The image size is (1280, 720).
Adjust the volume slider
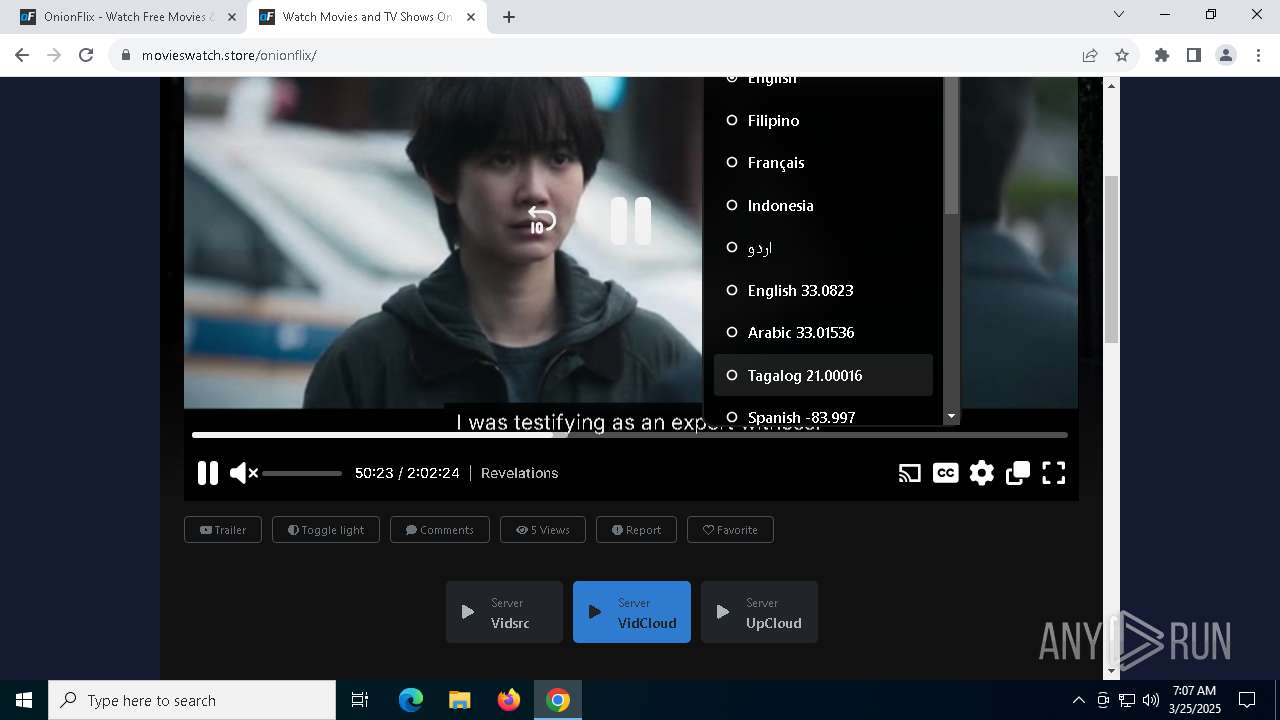[x=302, y=473]
